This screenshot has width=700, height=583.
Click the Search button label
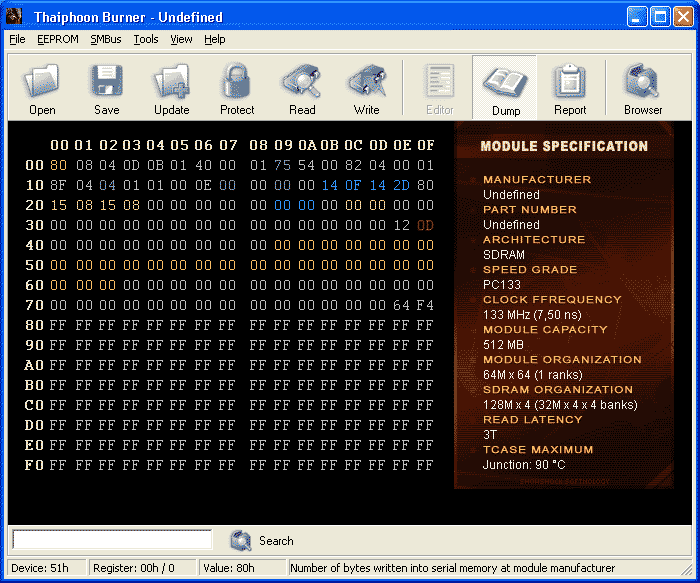click(276, 541)
